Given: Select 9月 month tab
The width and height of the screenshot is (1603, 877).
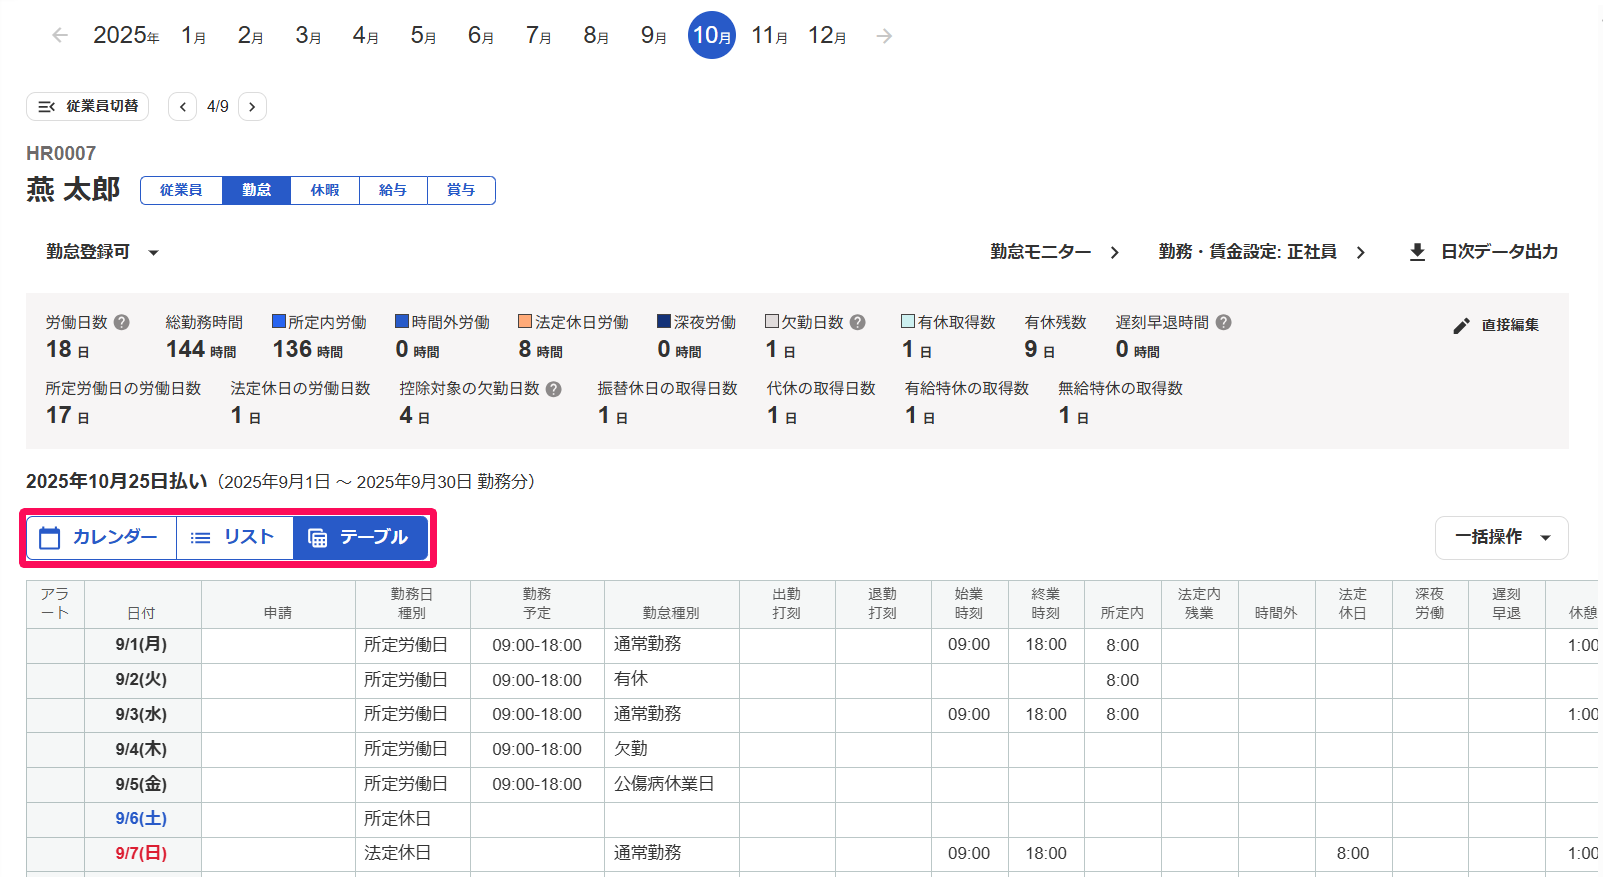Looking at the screenshot, I should coord(654,36).
